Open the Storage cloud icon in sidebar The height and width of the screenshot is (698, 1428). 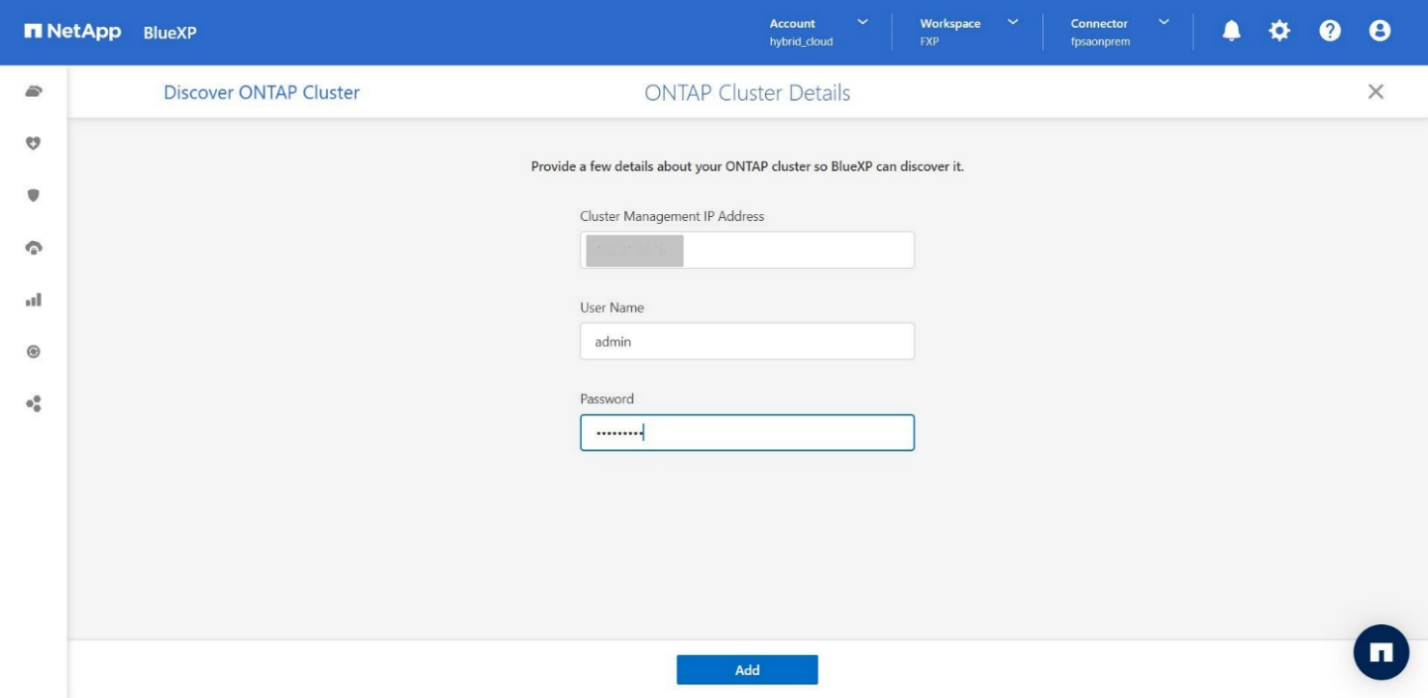click(x=33, y=92)
